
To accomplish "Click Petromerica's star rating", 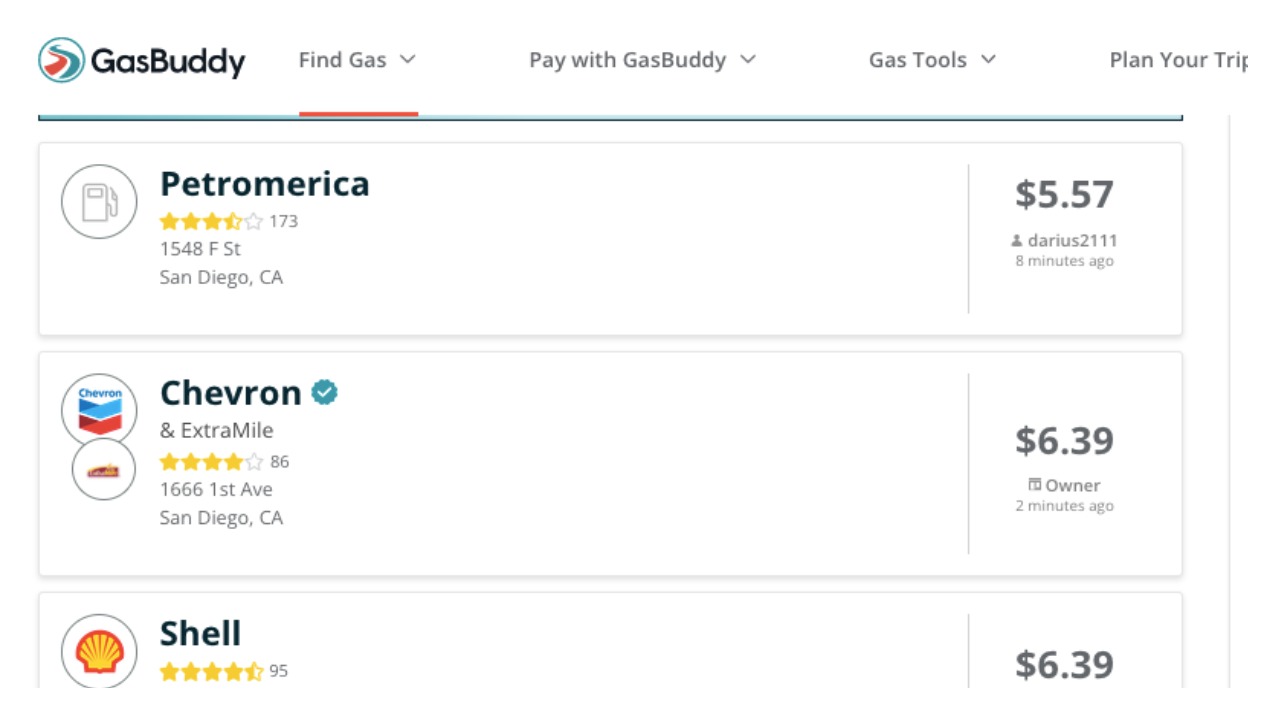I will pyautogui.click(x=211, y=221).
